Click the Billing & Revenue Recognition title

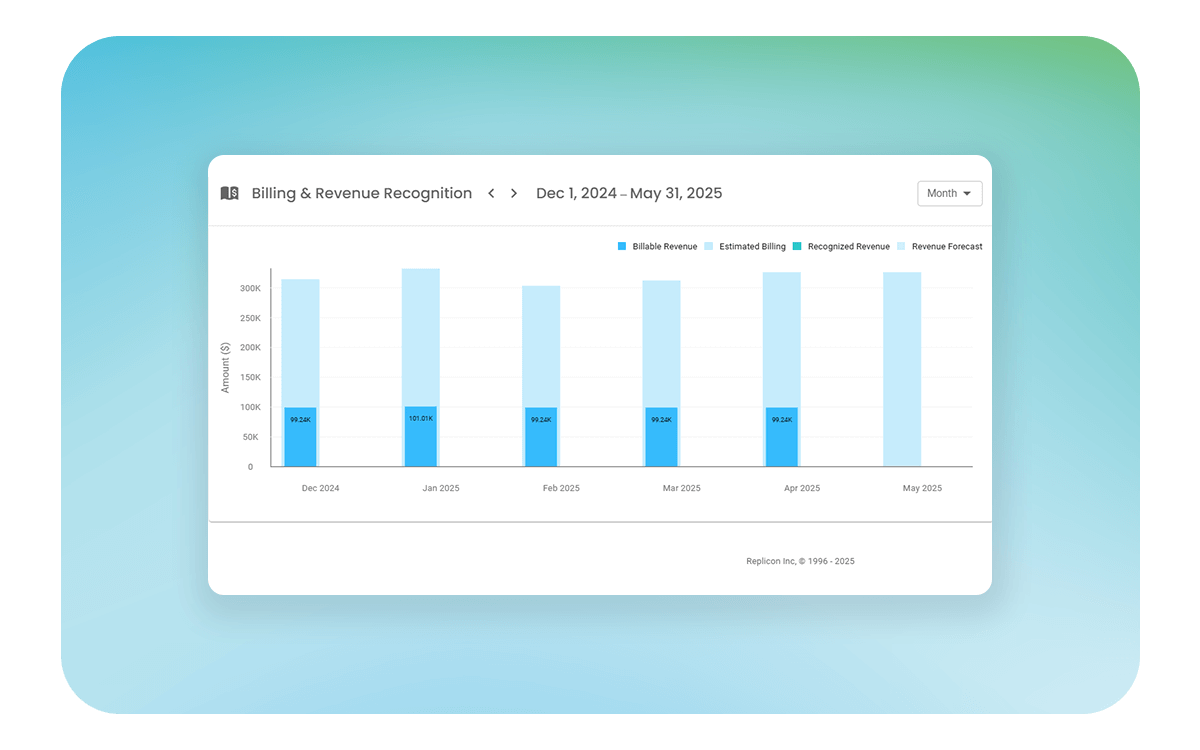click(362, 193)
